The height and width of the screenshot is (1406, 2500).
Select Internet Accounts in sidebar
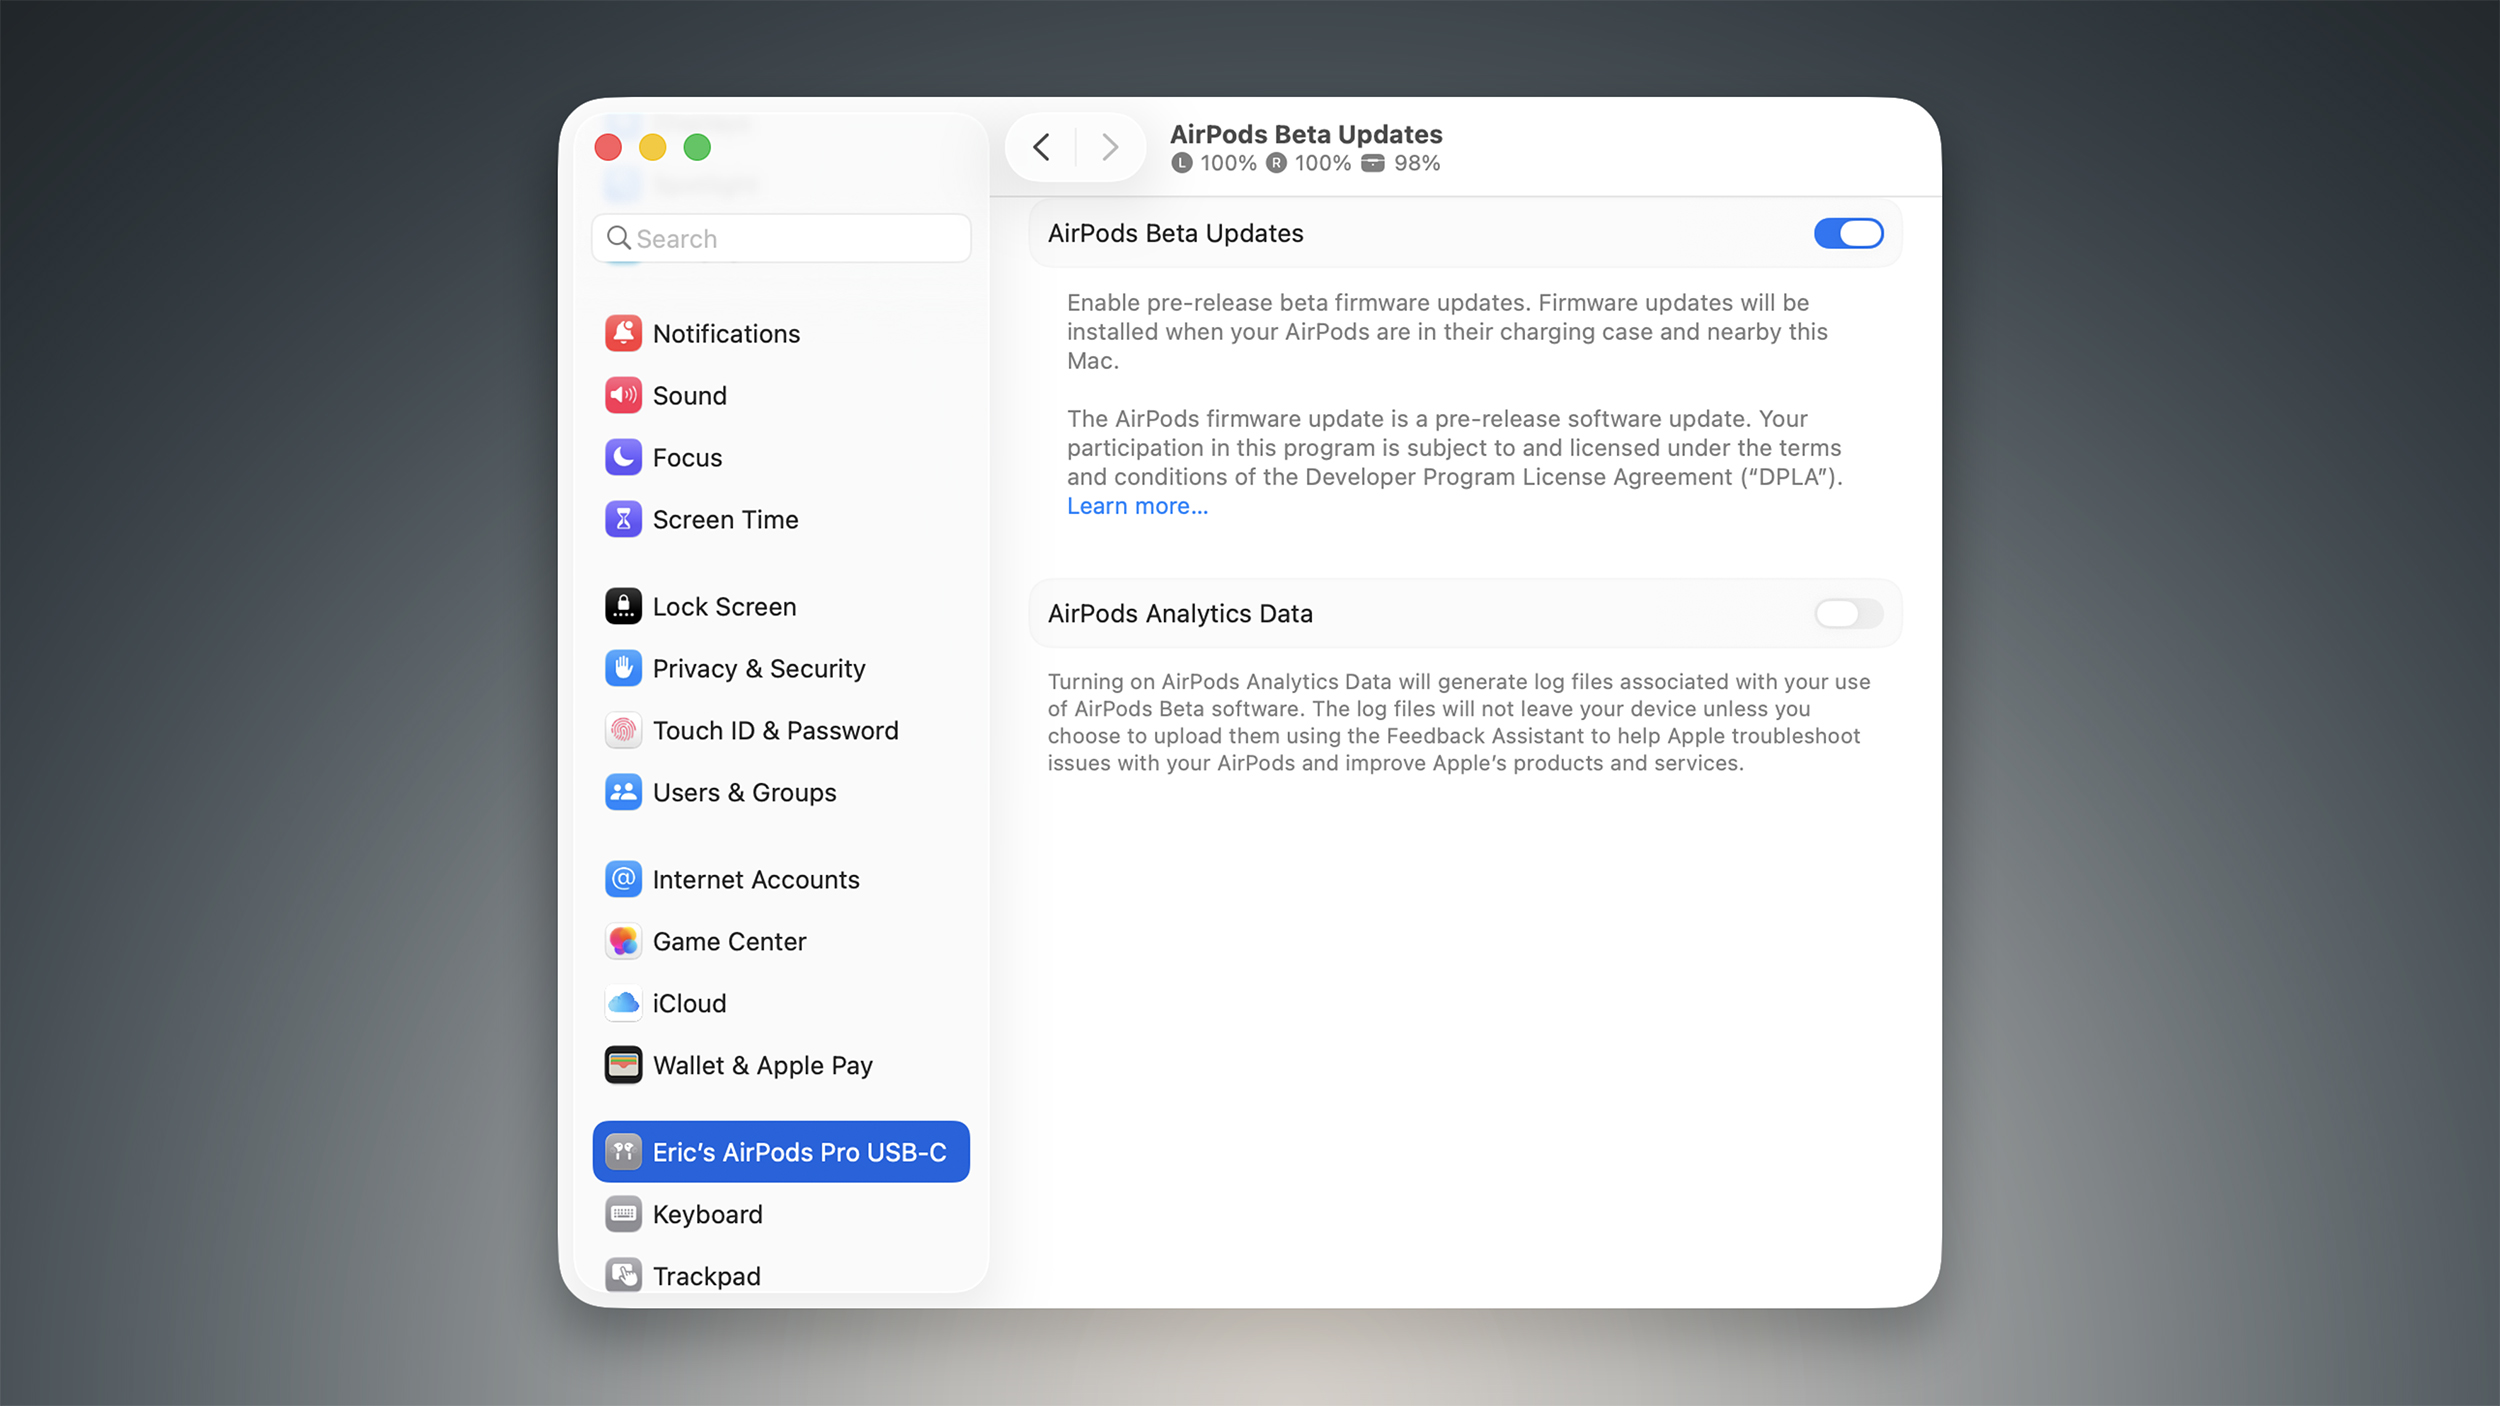tap(781, 879)
